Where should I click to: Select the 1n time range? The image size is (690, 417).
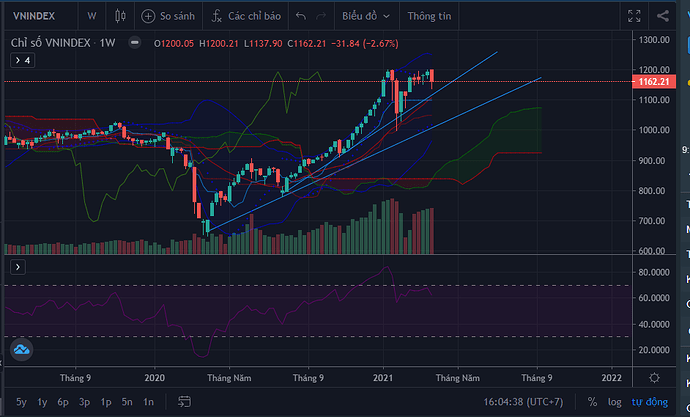[x=148, y=401]
